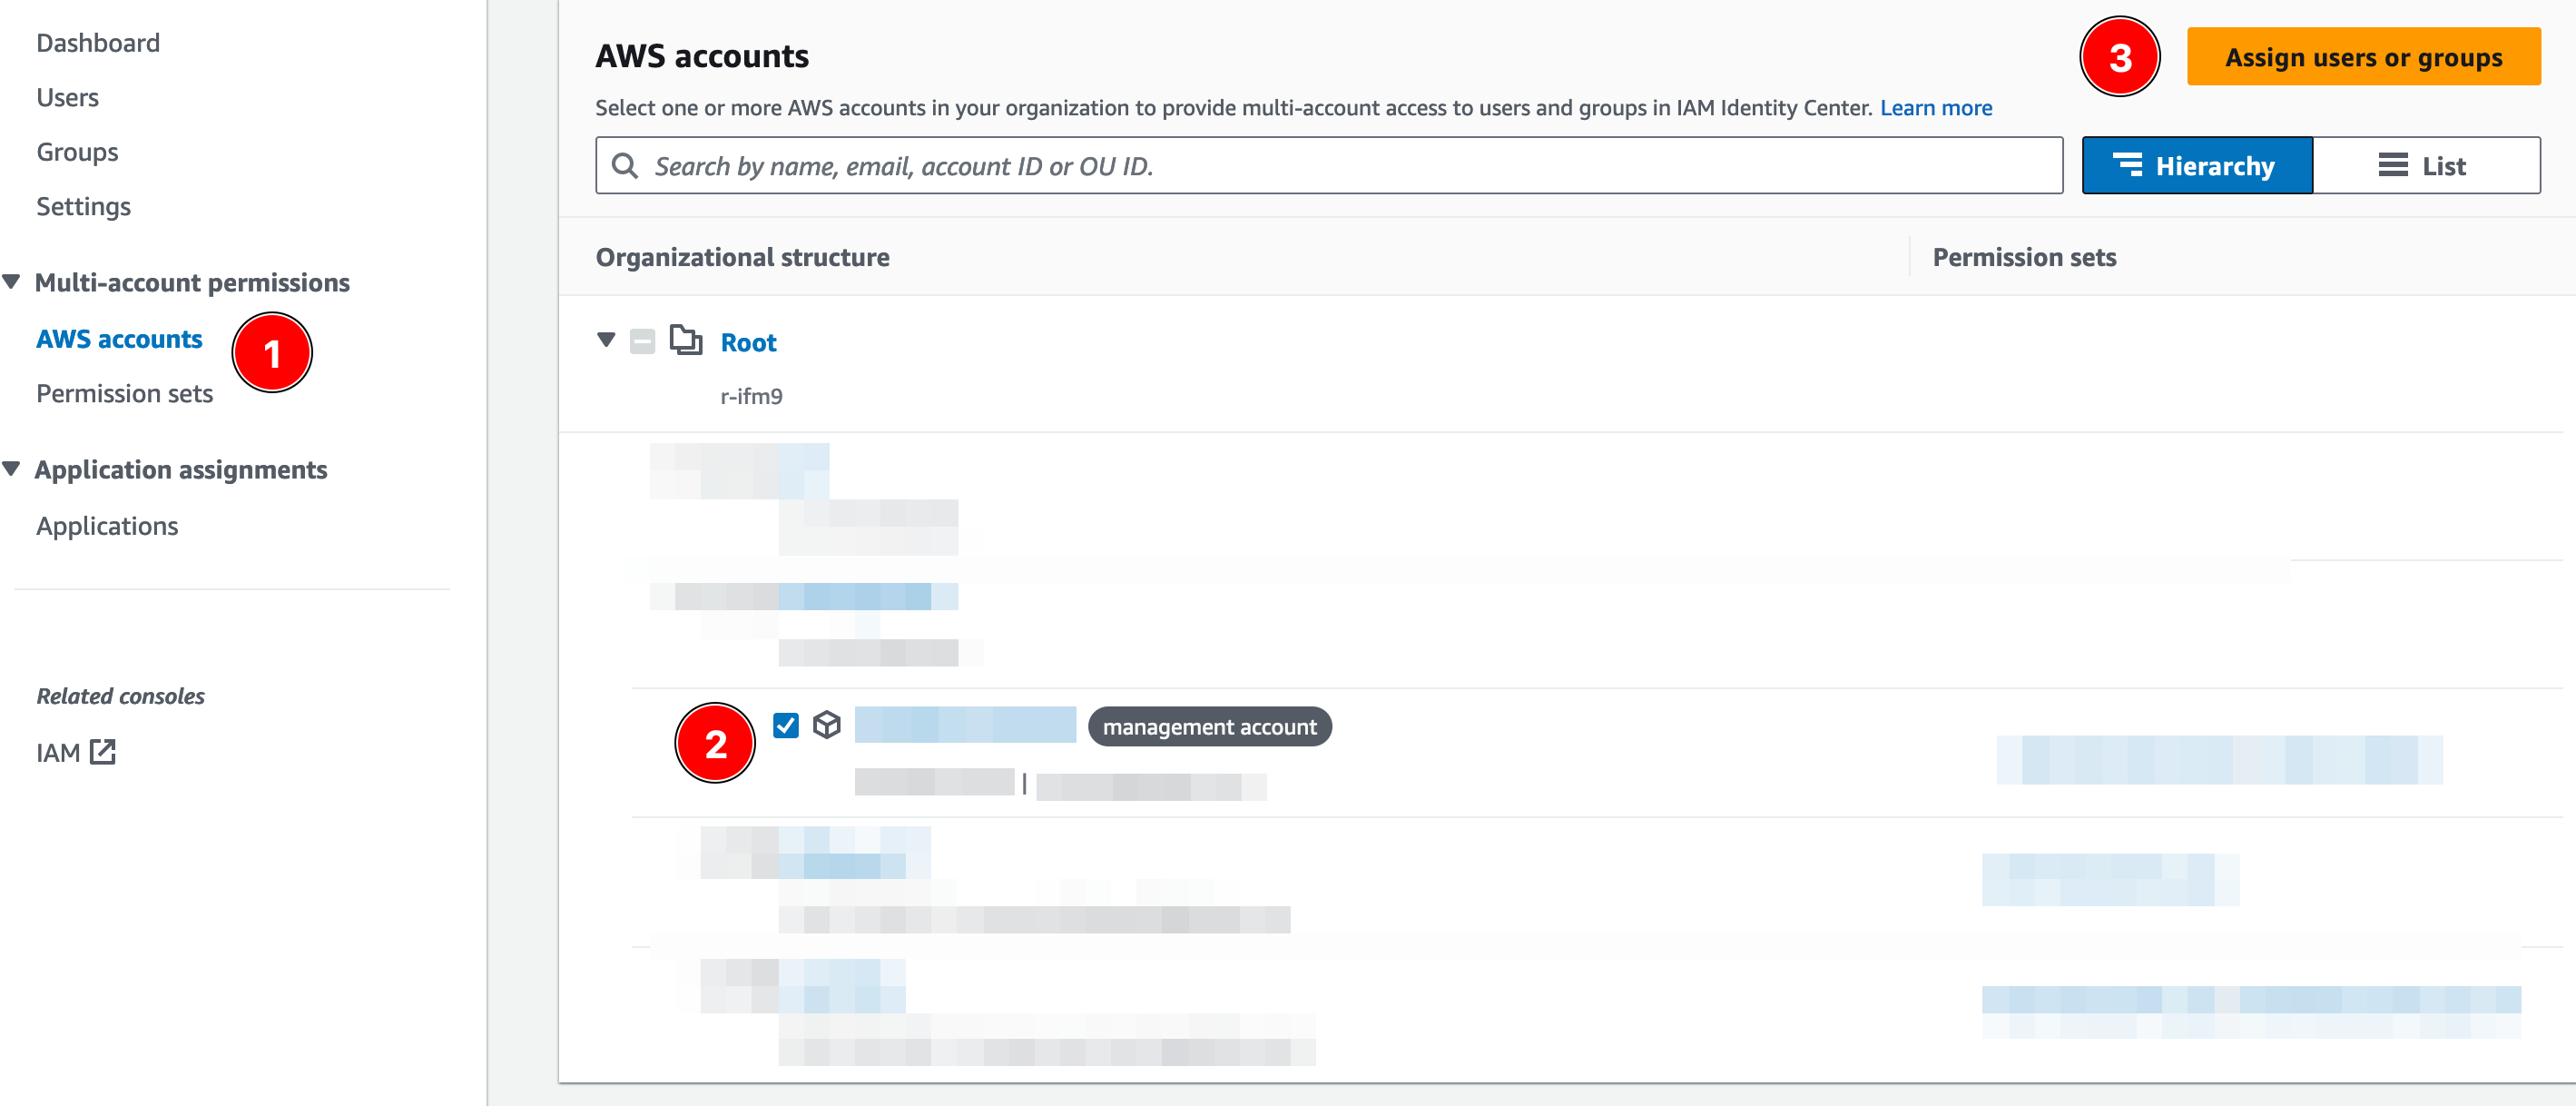This screenshot has height=1106, width=2576.
Task: Click the Root organization folder icon
Action: (686, 340)
